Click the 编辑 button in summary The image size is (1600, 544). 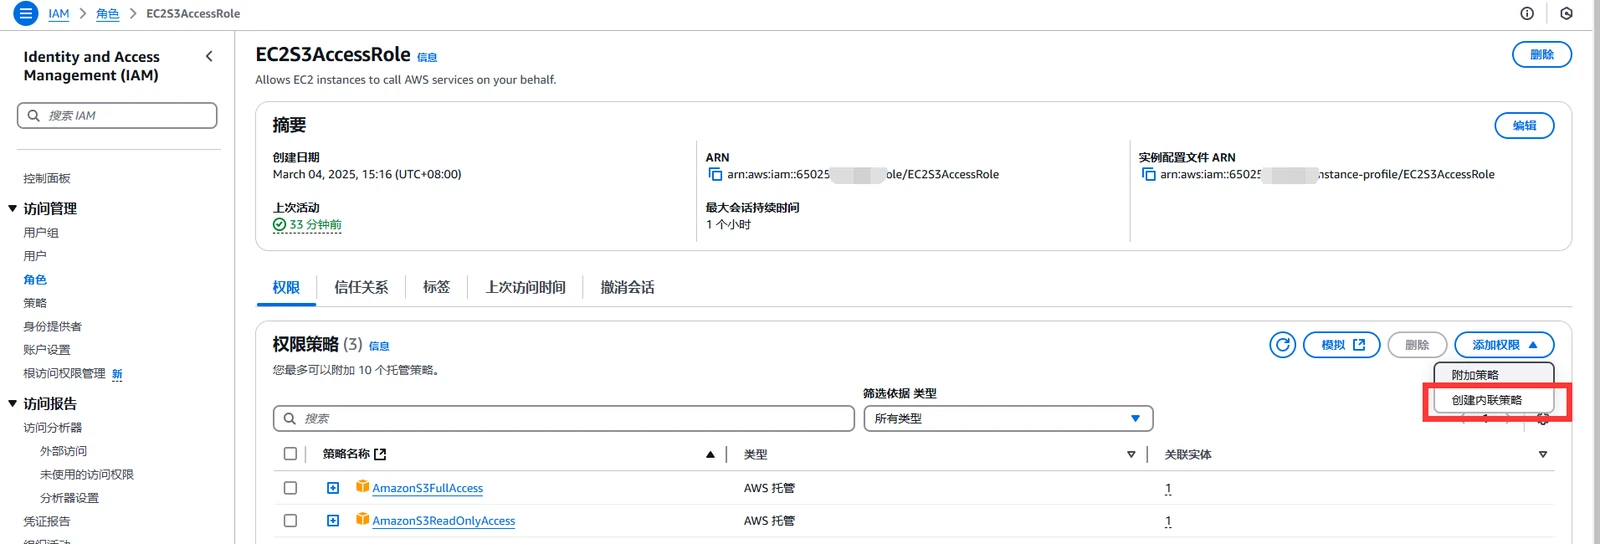(1524, 126)
